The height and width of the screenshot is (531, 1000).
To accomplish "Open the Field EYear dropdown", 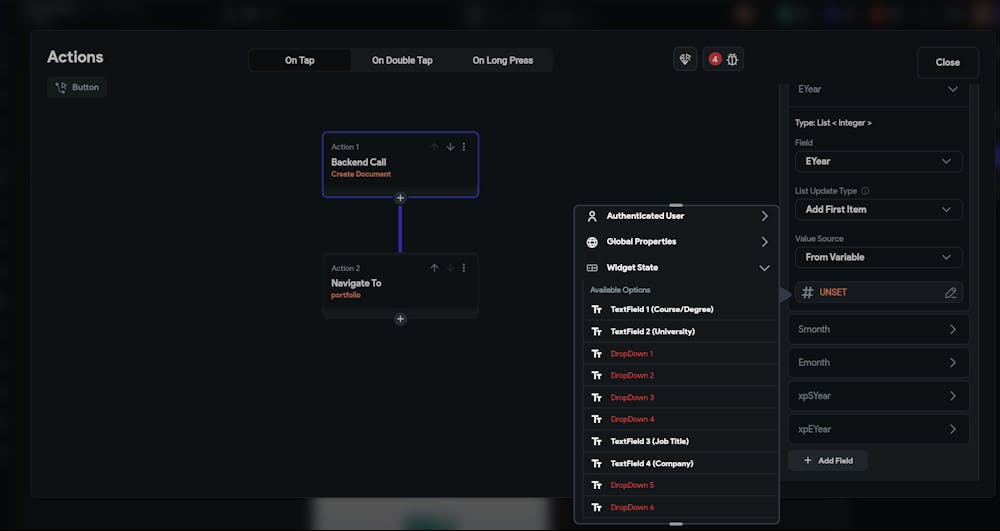I will click(x=878, y=161).
